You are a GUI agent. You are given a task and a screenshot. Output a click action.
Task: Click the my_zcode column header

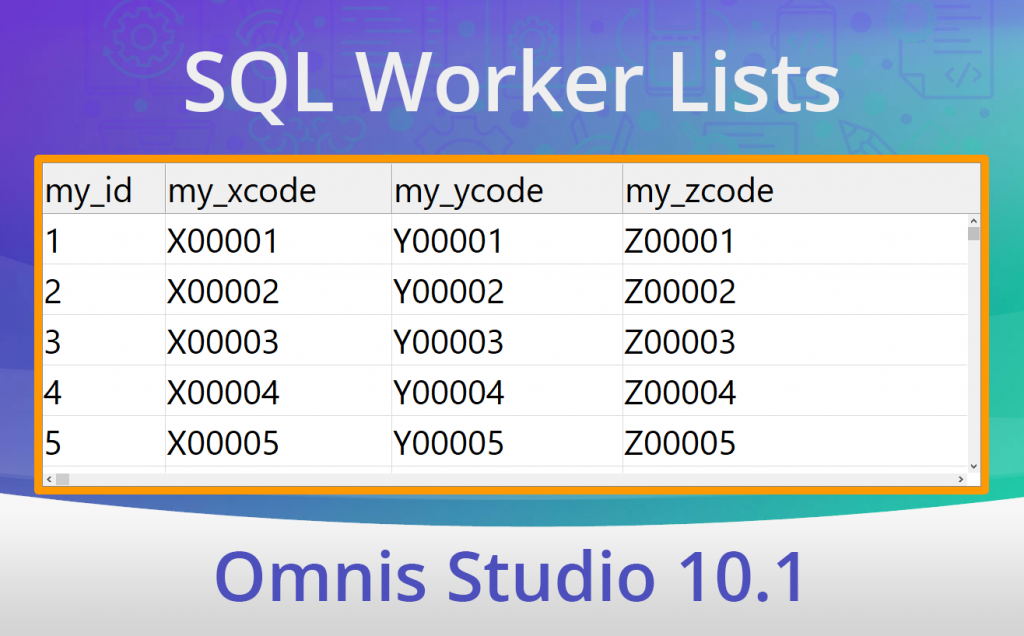[801, 189]
